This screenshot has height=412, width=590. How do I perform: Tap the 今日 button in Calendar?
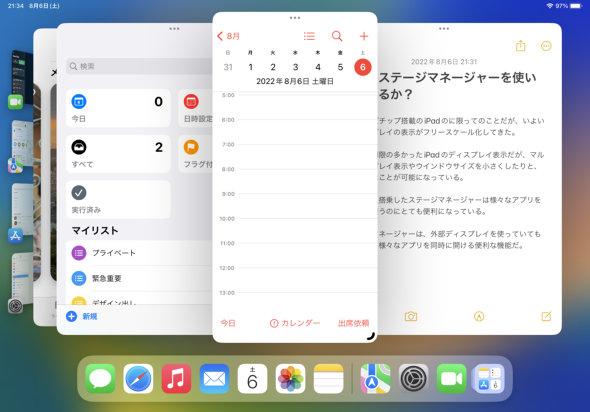[228, 323]
